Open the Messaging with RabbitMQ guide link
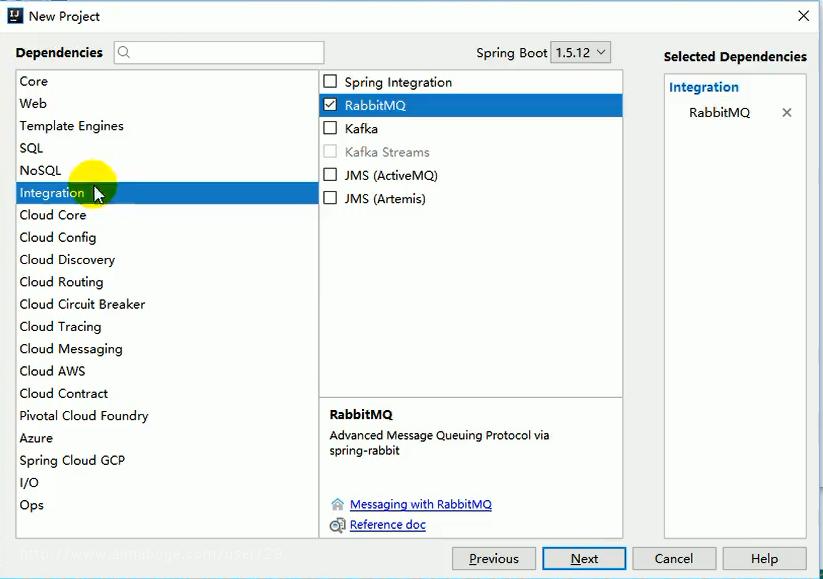The width and height of the screenshot is (823, 579). (421, 504)
